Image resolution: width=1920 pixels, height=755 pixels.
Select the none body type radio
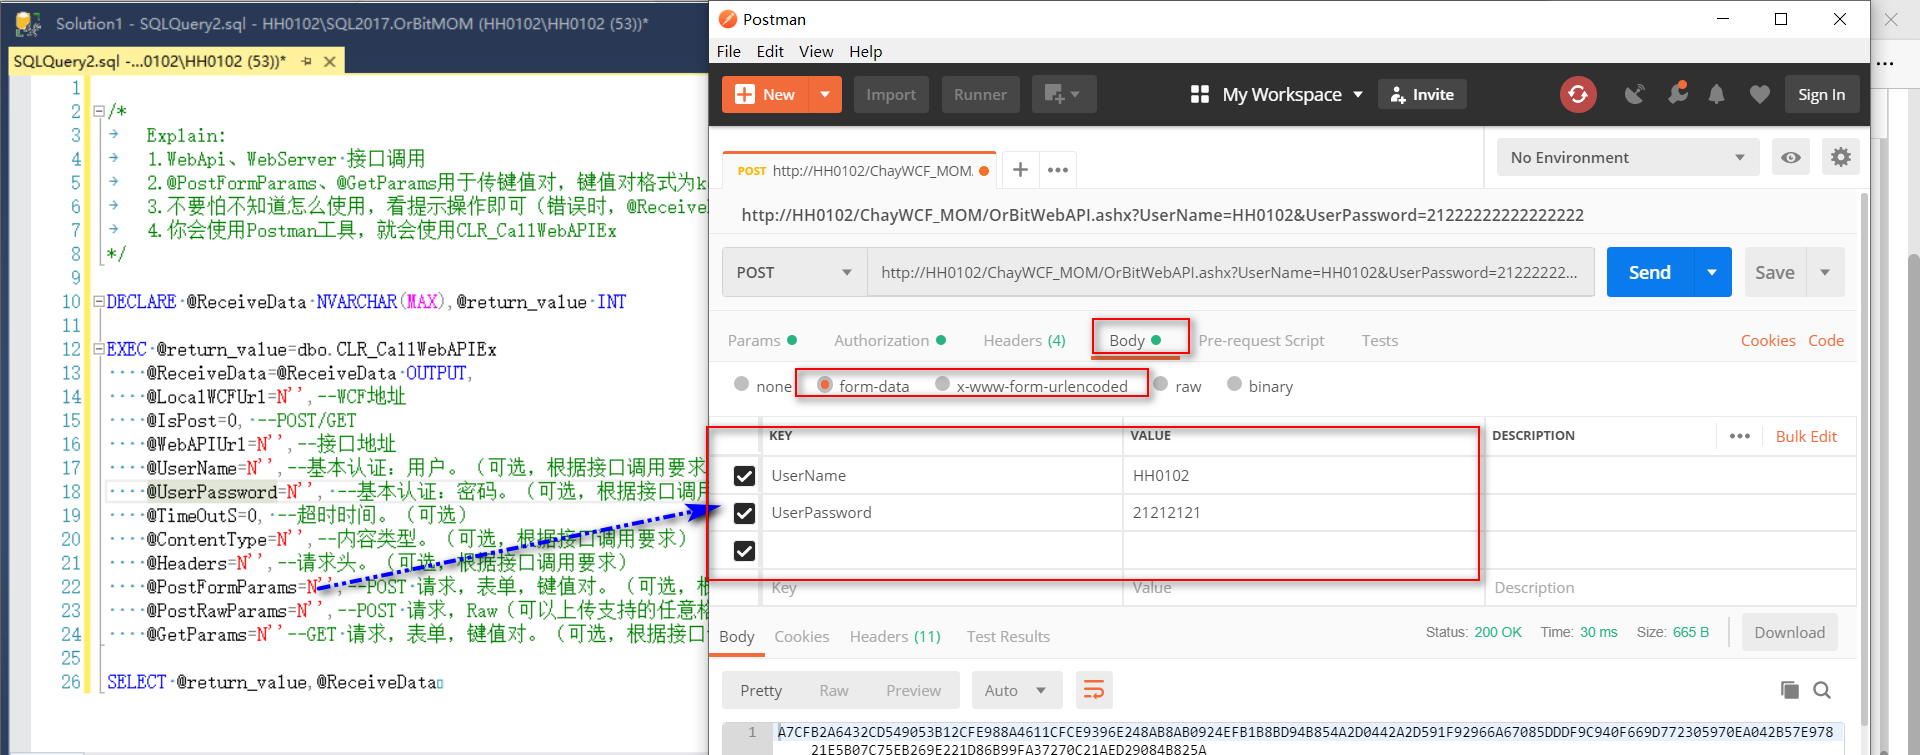point(741,384)
